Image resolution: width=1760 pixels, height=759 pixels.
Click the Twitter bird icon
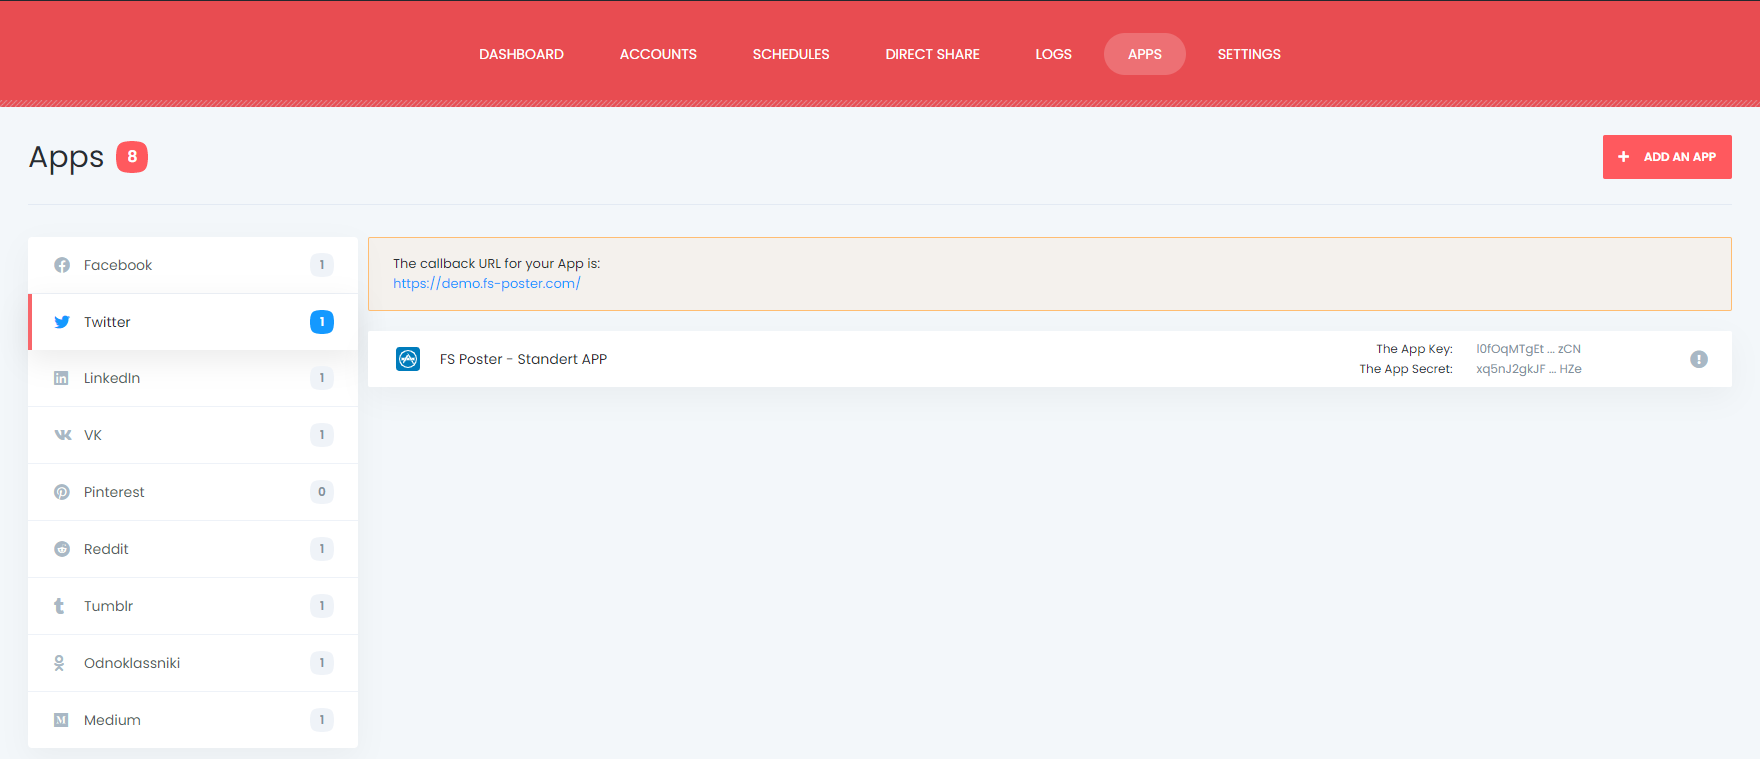point(62,322)
